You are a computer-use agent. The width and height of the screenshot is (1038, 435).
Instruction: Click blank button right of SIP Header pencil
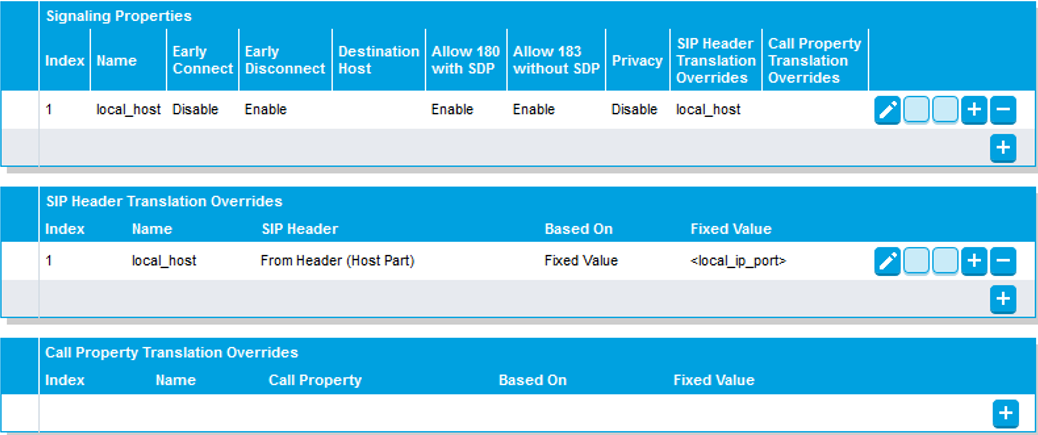pos(917,261)
